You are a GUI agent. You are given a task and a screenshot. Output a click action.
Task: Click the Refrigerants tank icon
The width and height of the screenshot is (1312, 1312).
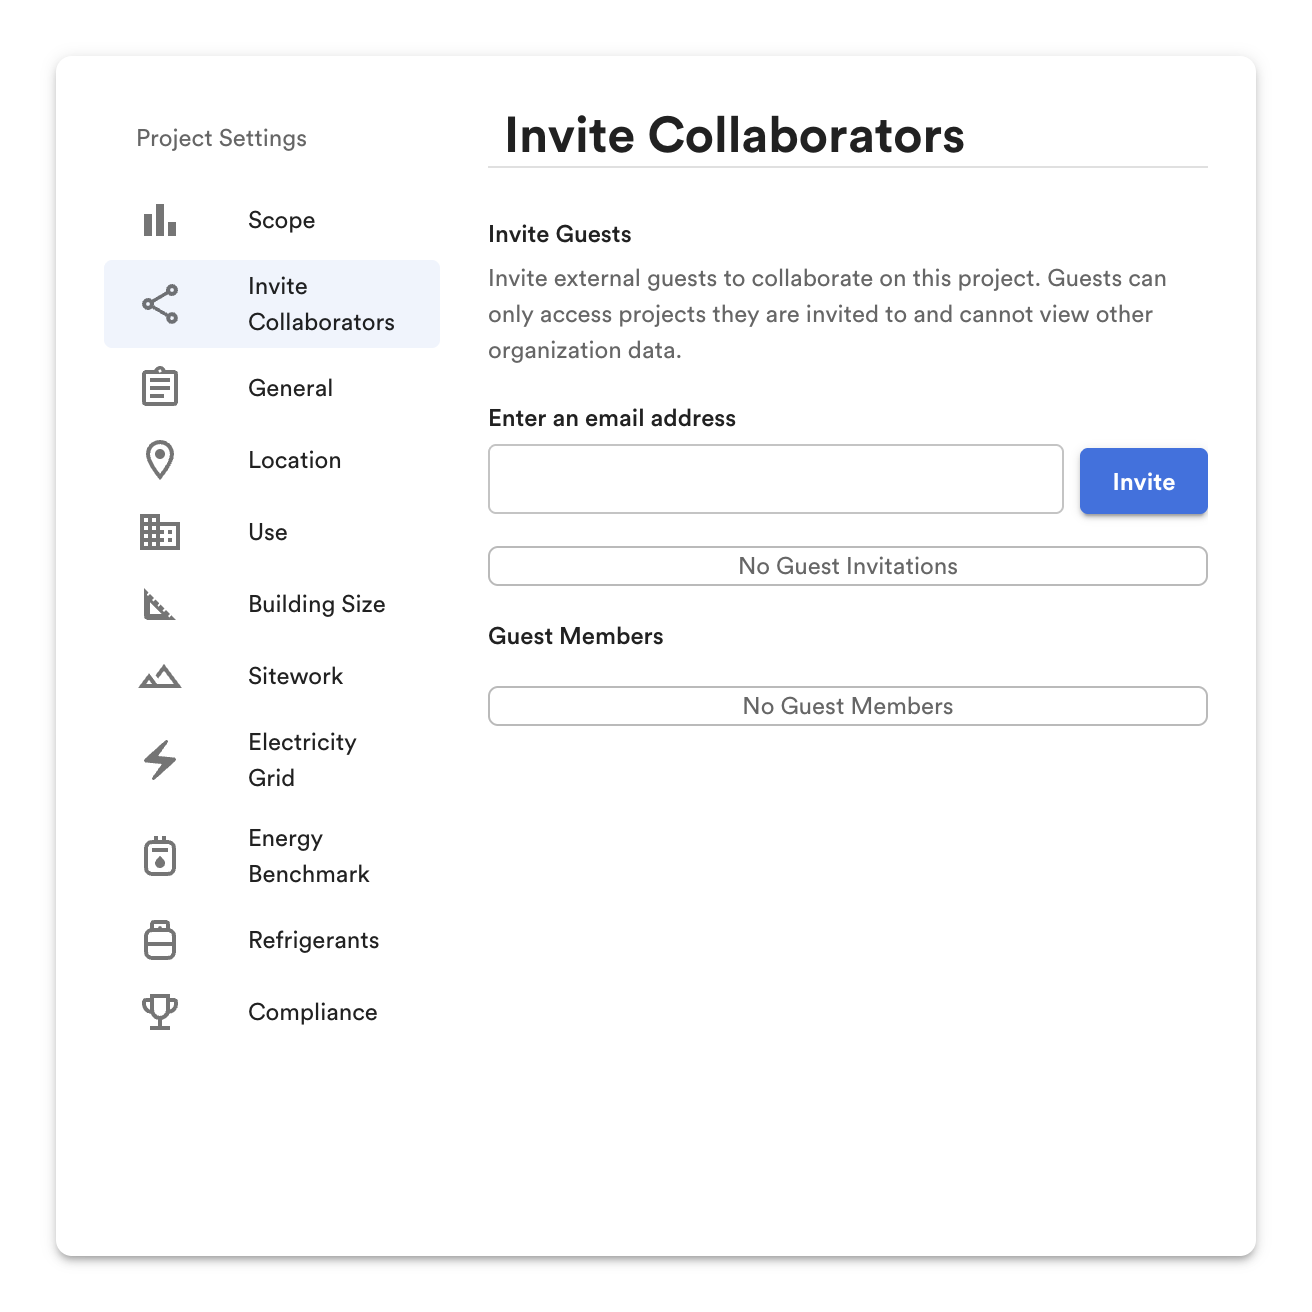pyautogui.click(x=160, y=940)
